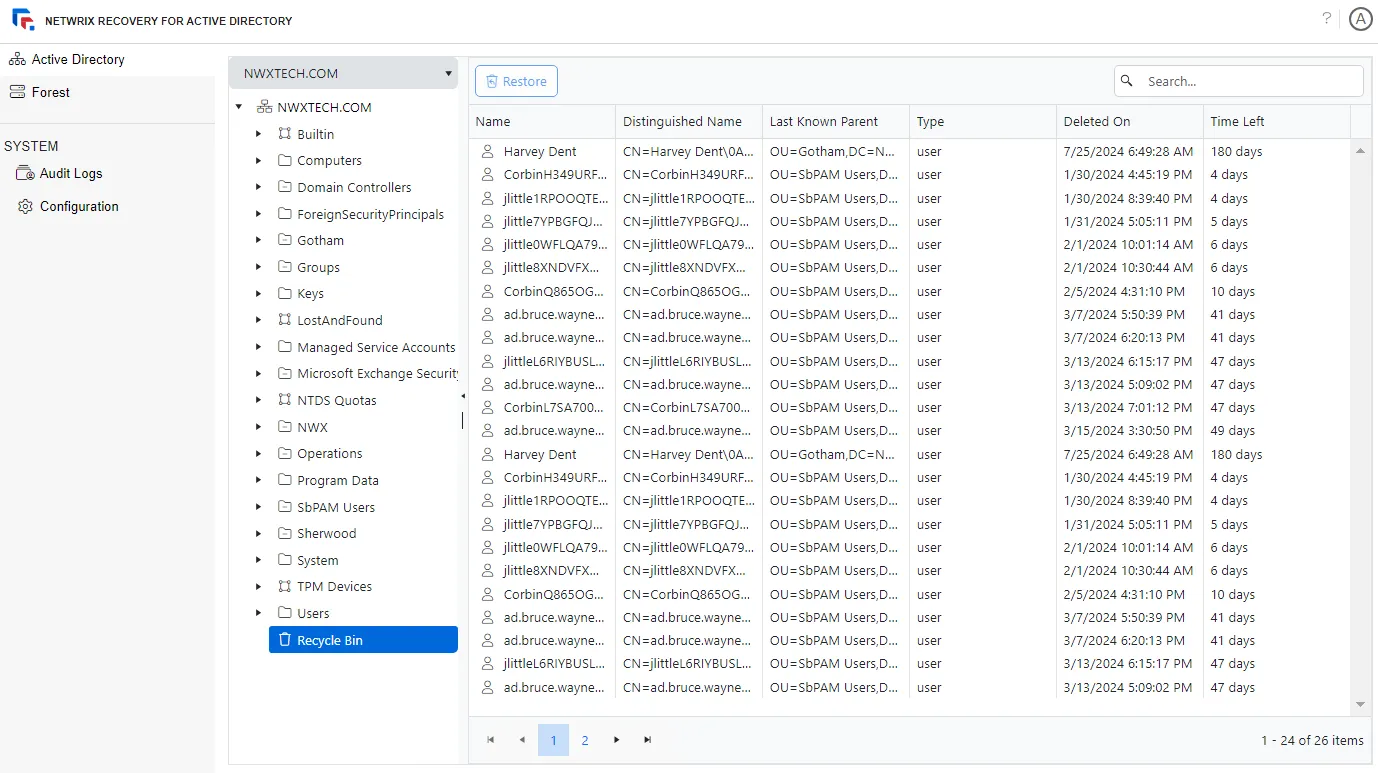
Task: Go to the next page arrow
Action: [616, 740]
